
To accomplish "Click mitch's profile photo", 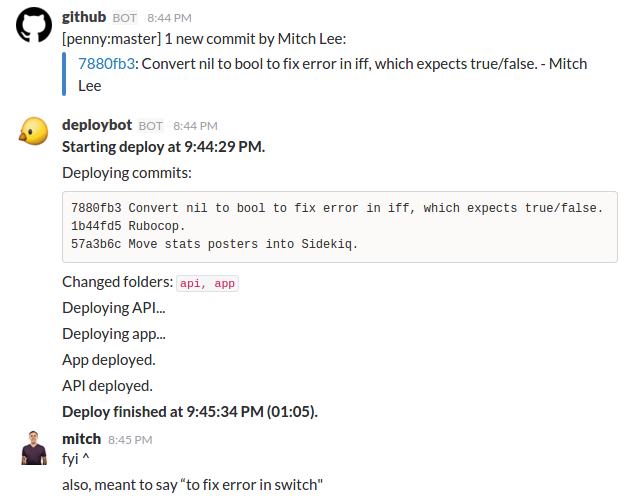I will (34, 447).
